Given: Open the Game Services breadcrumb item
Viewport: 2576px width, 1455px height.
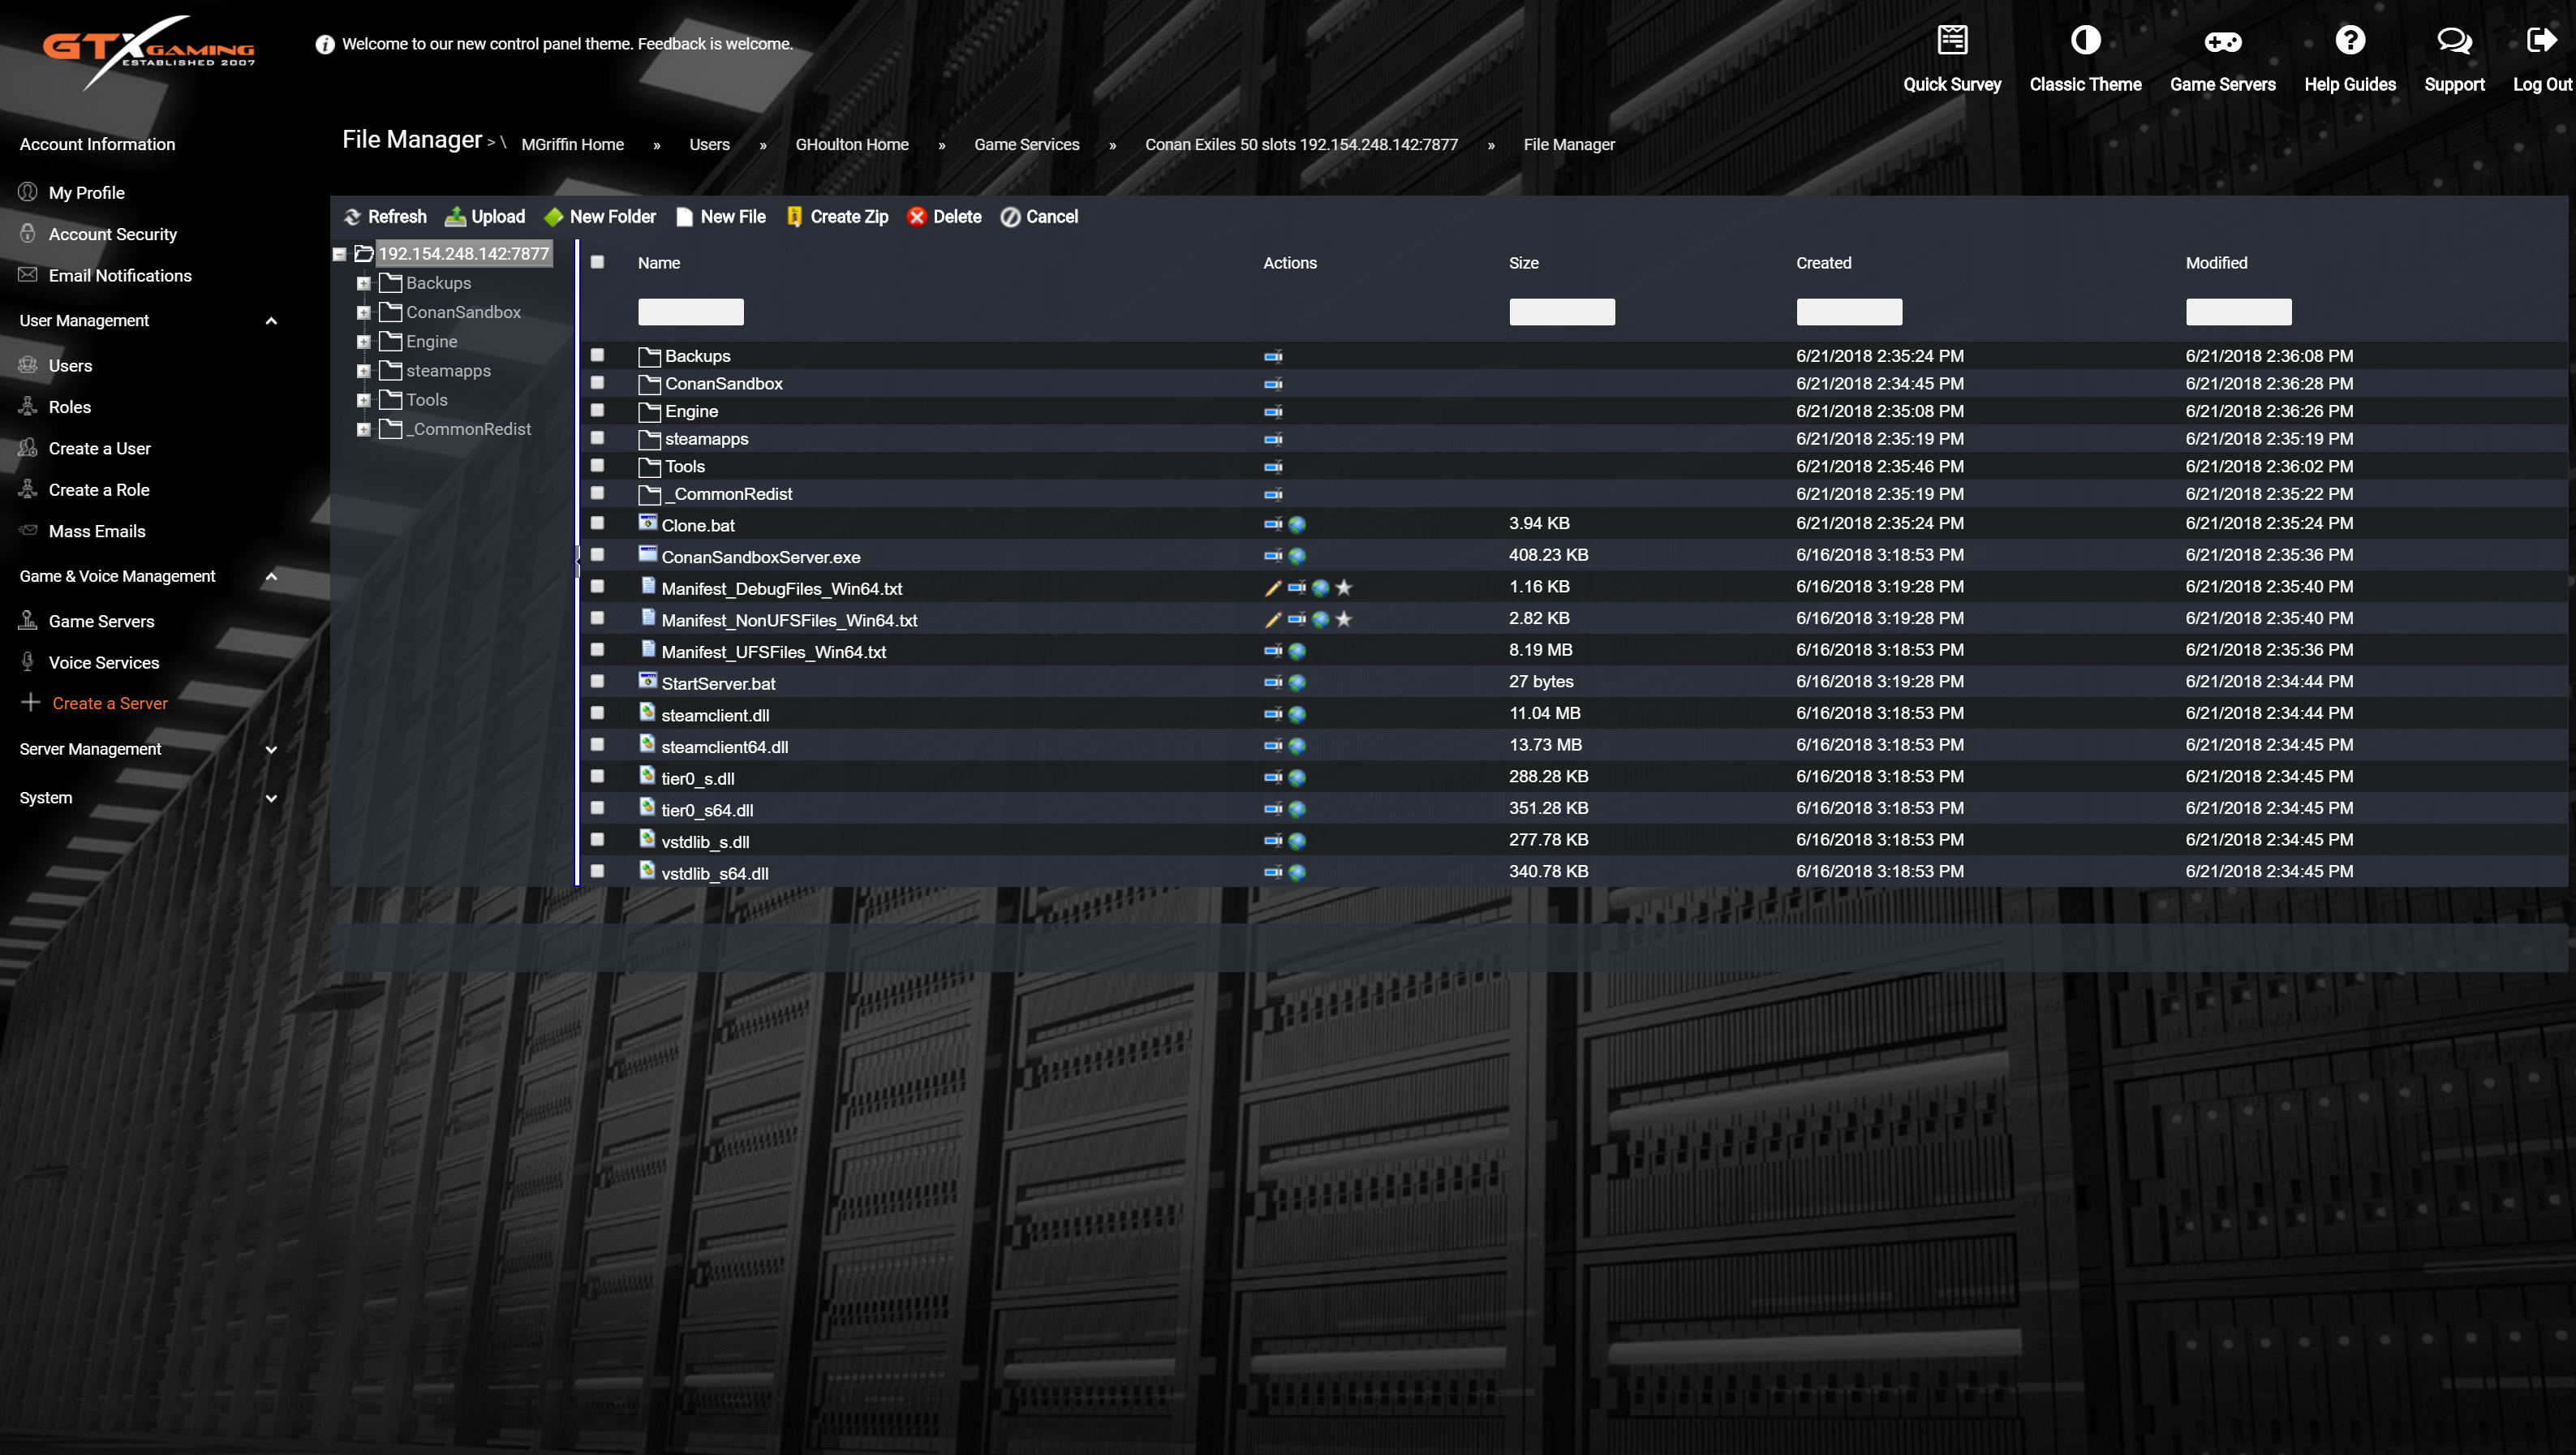Looking at the screenshot, I should pos(1026,144).
